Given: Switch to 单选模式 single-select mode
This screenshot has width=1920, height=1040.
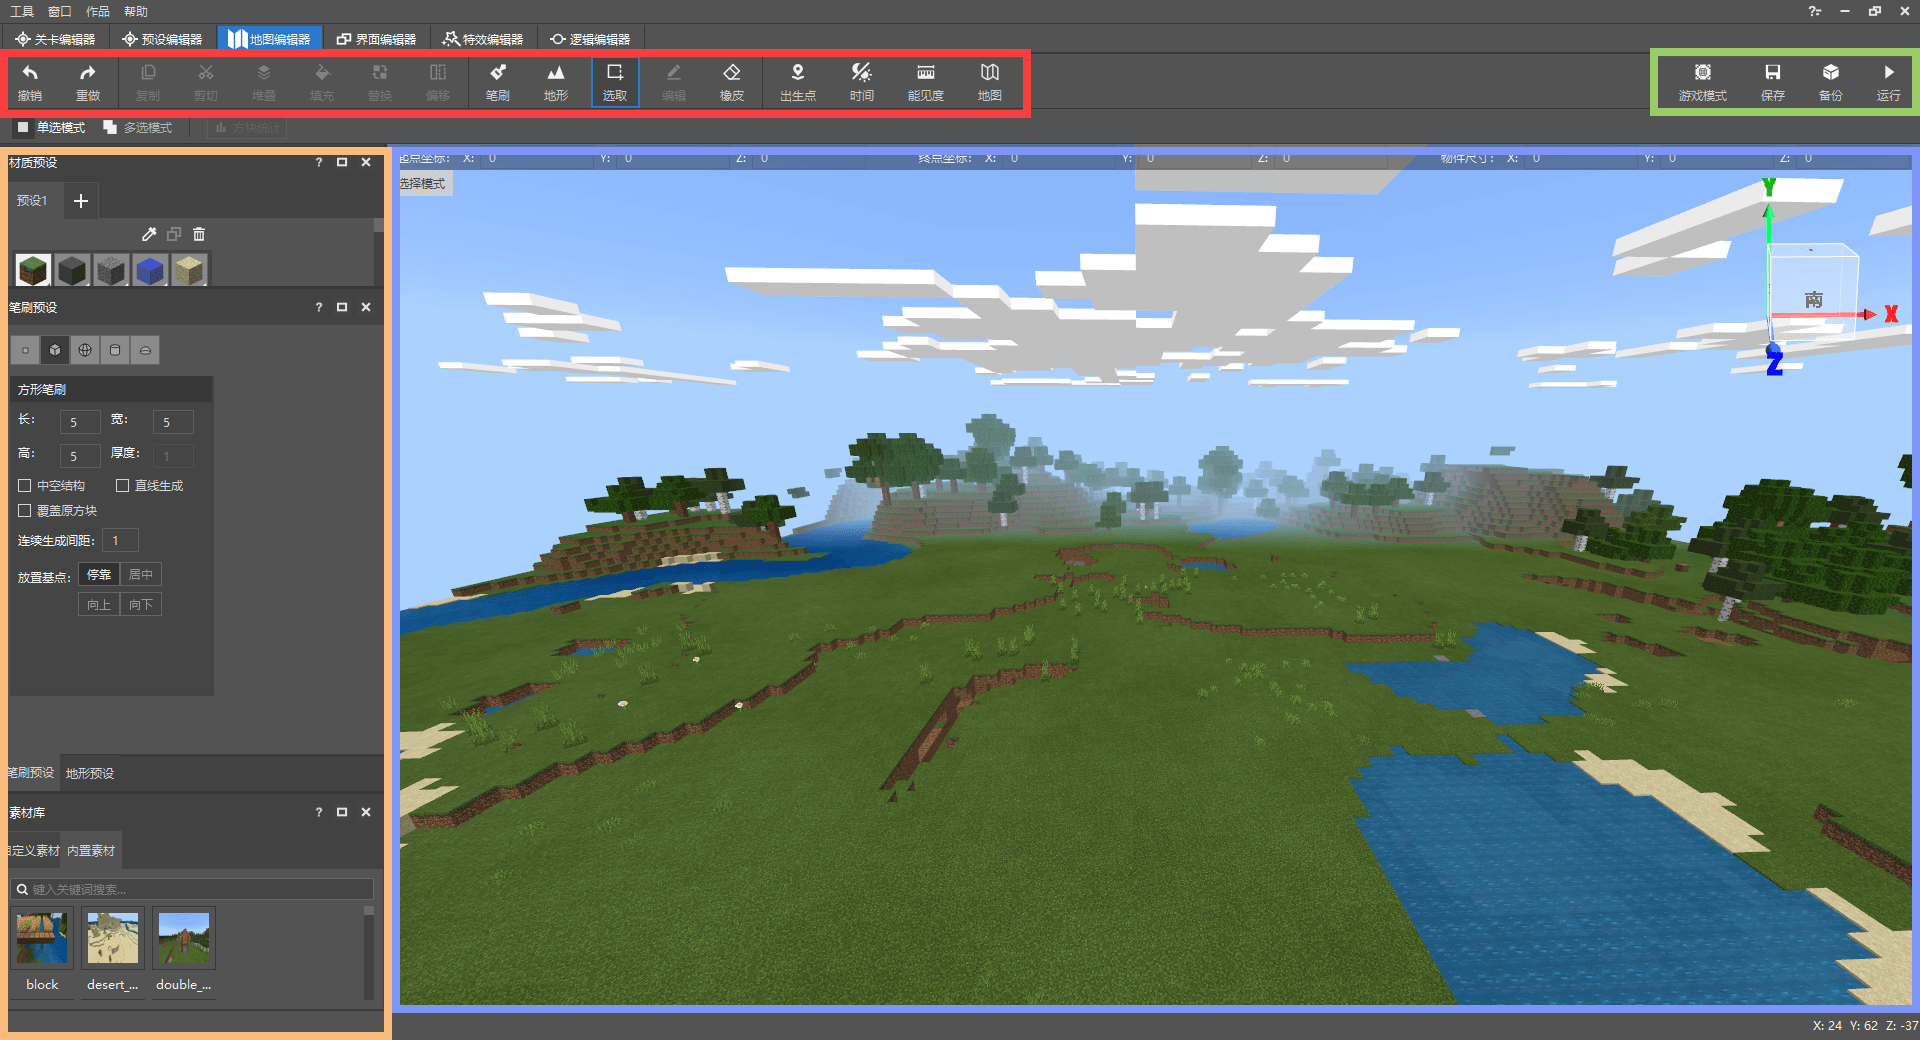Looking at the screenshot, I should (51, 128).
